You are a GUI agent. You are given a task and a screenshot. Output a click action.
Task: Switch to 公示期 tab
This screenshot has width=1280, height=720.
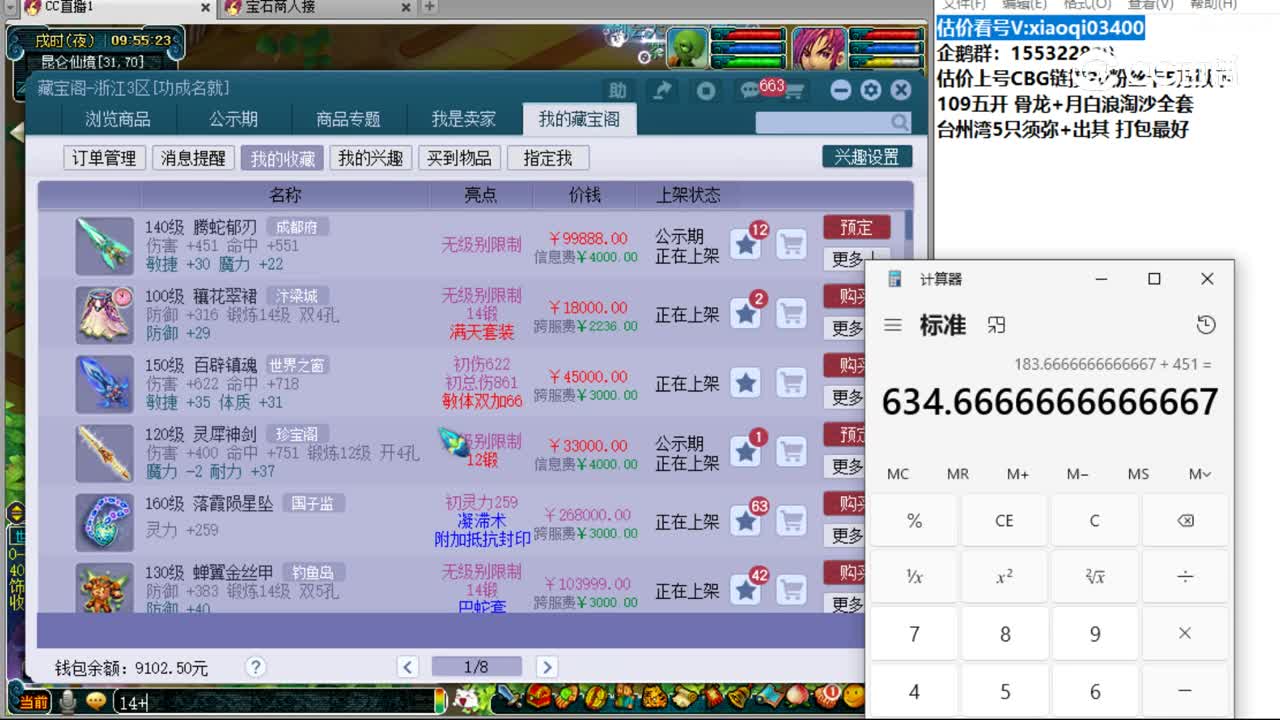coord(233,119)
